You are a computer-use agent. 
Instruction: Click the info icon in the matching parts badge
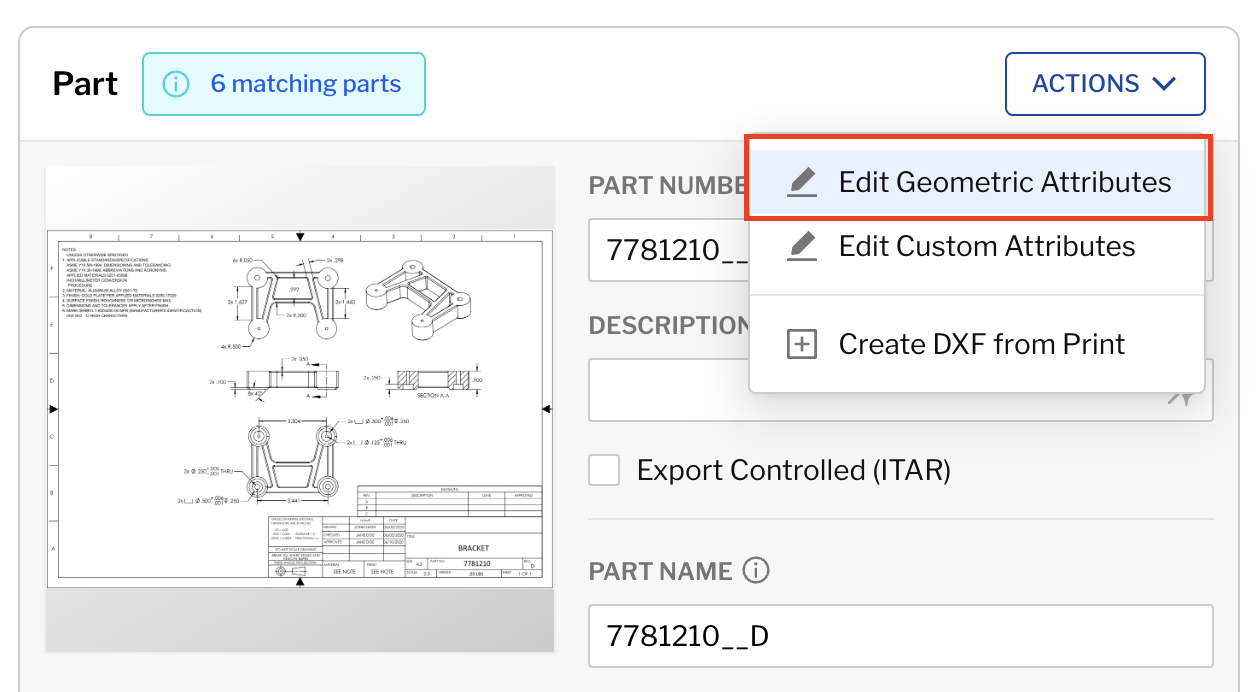click(x=175, y=83)
